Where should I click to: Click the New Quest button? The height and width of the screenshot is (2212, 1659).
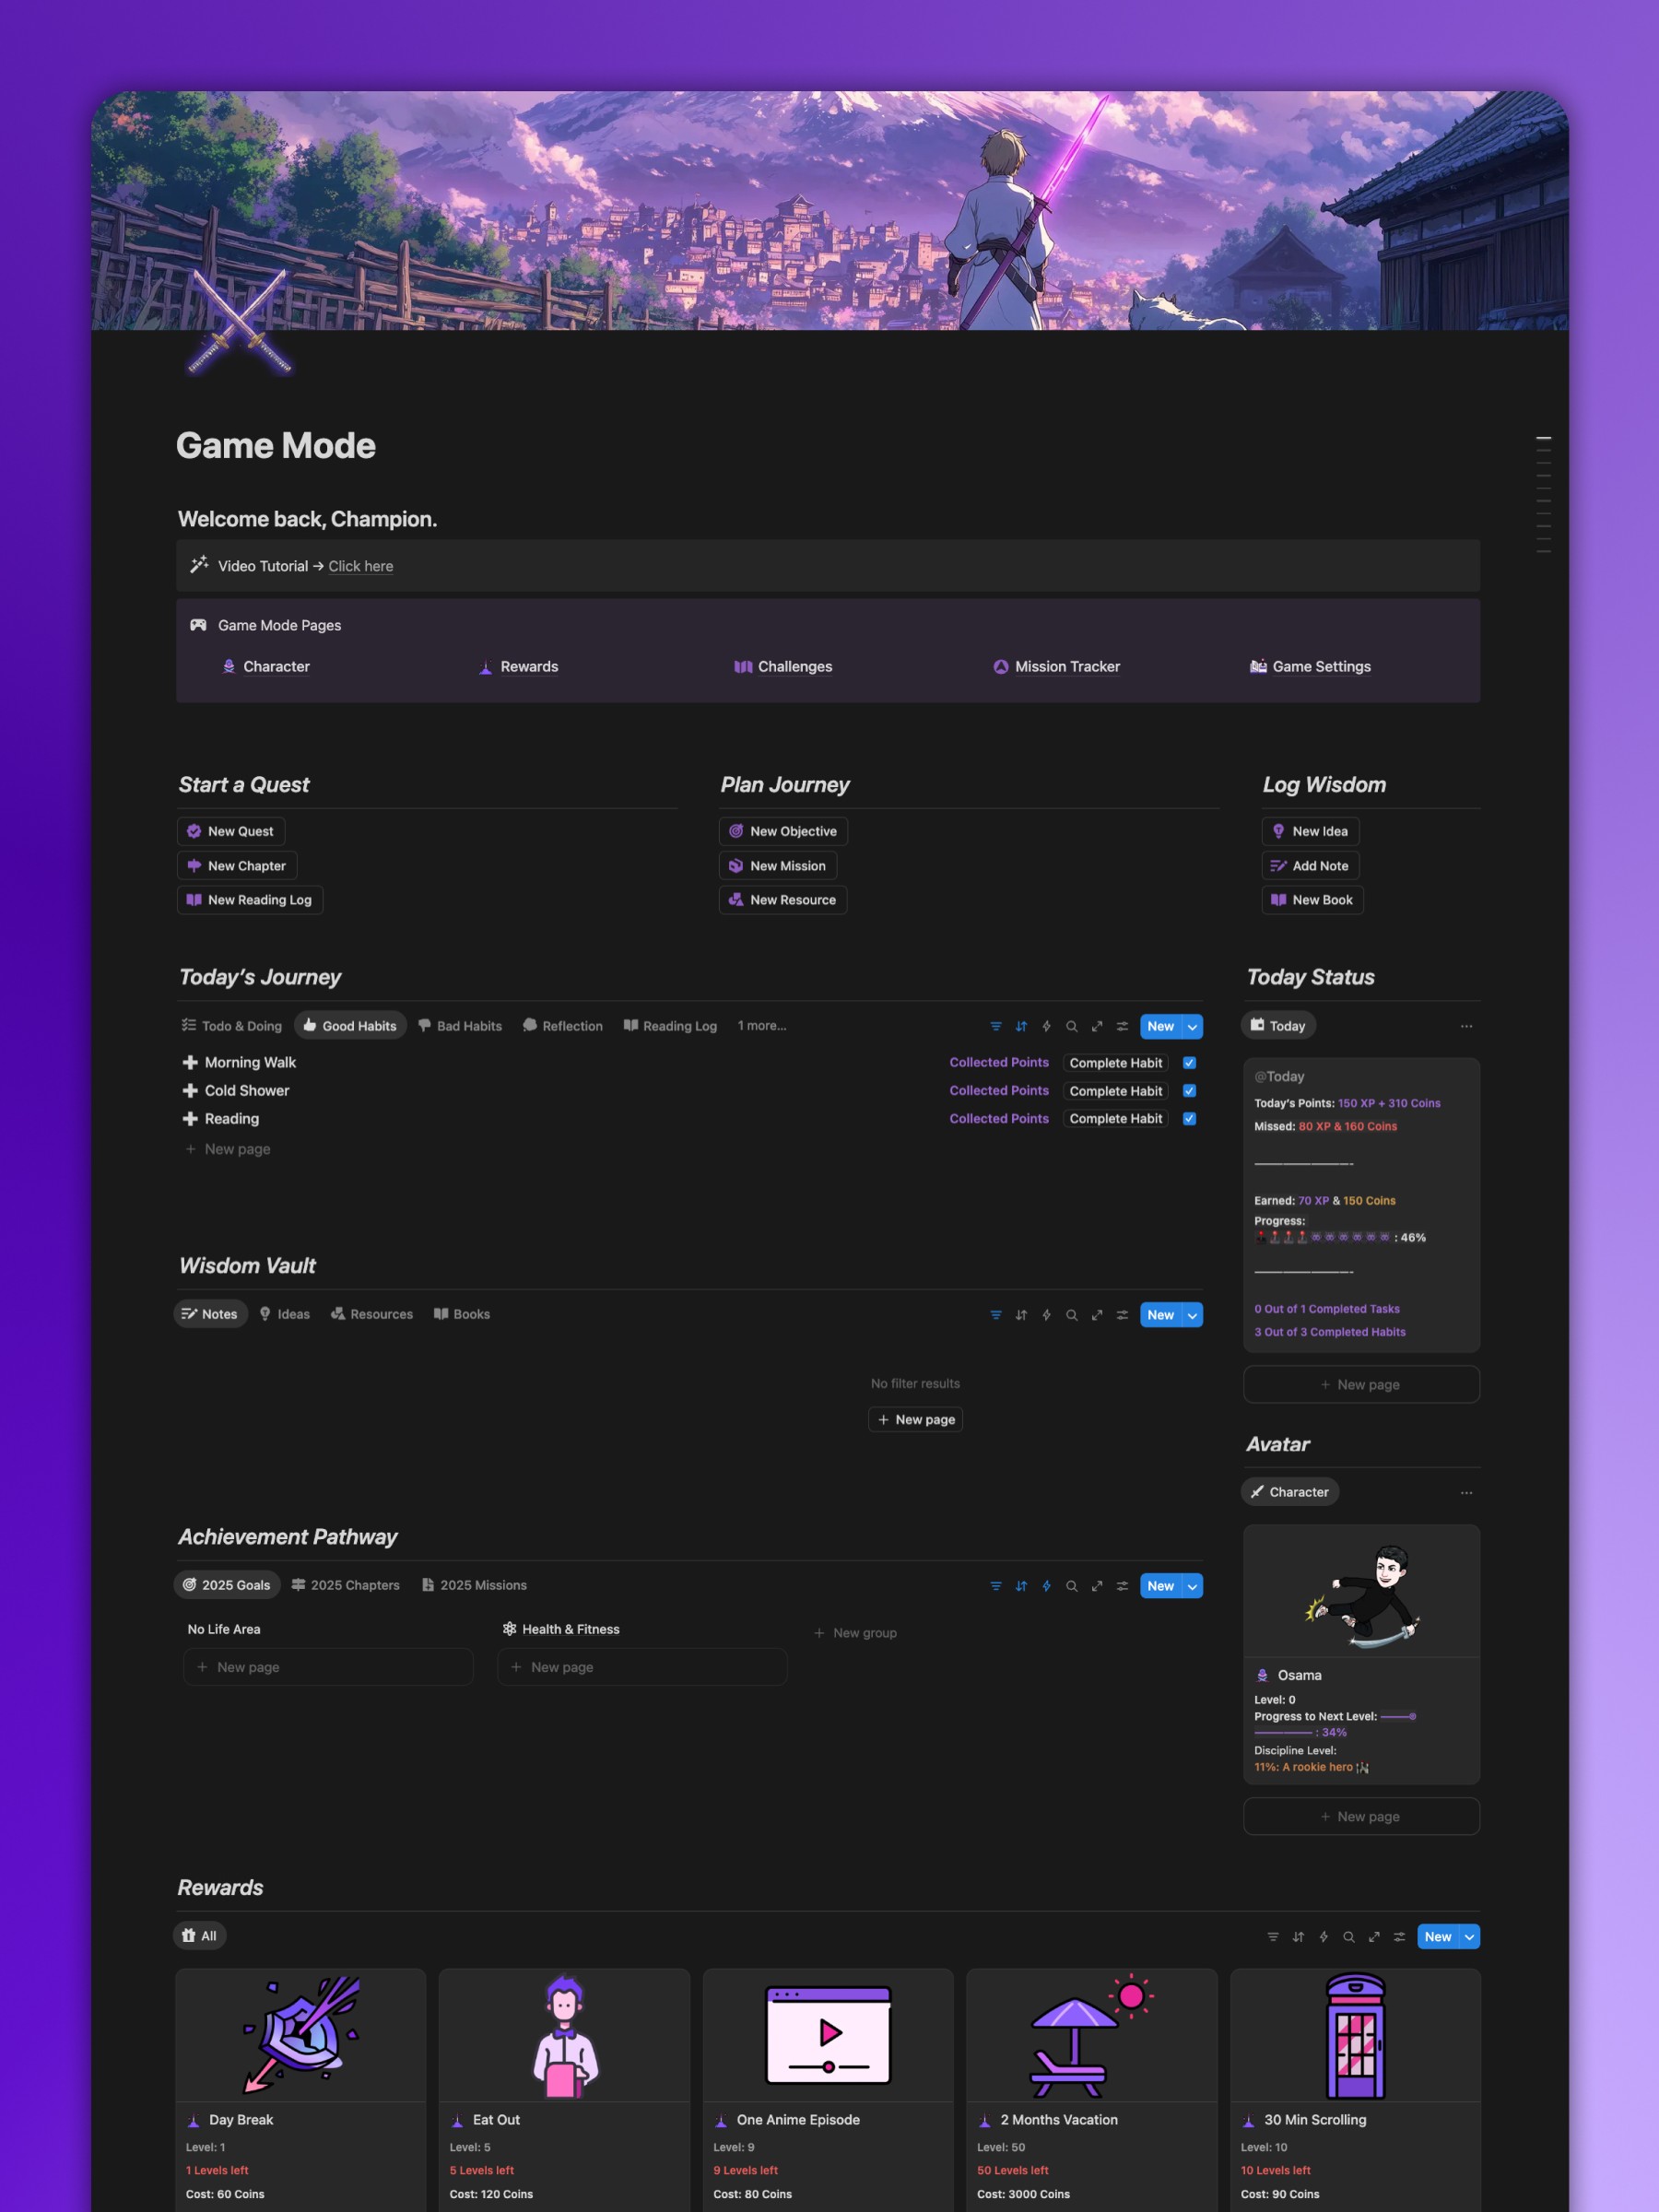231,831
